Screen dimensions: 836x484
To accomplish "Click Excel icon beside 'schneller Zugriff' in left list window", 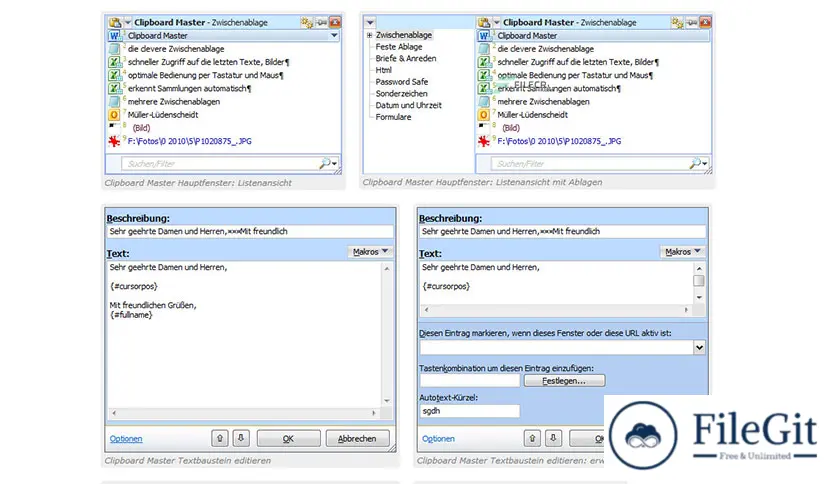I will (x=114, y=62).
